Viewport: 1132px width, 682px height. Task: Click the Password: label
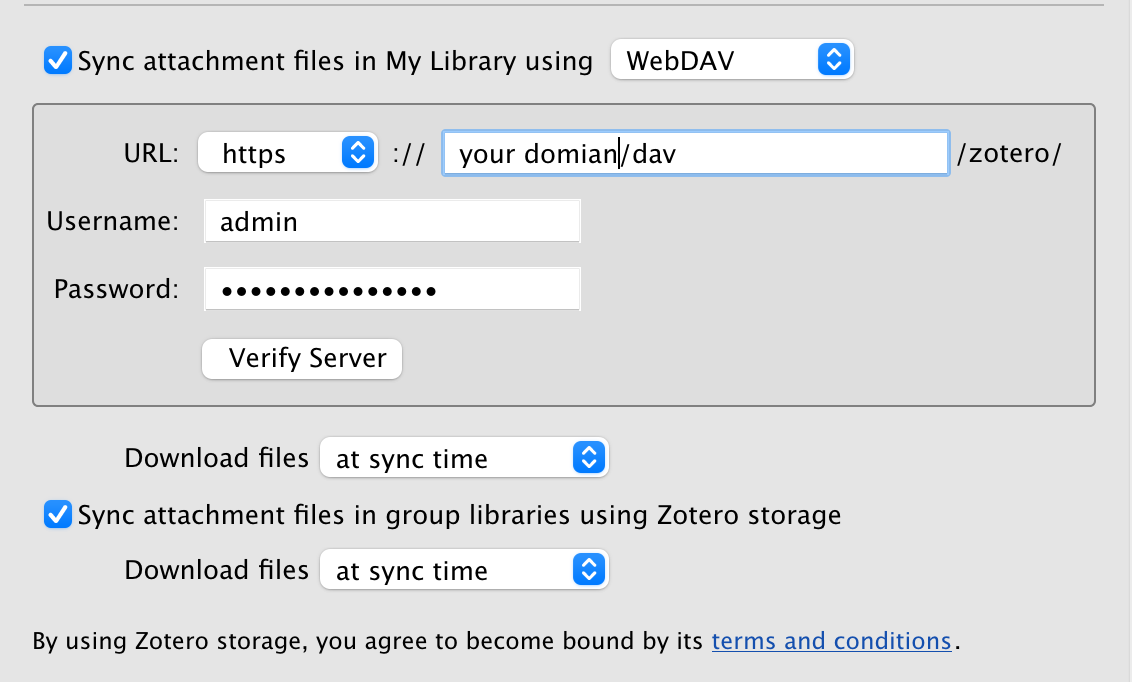pos(116,289)
